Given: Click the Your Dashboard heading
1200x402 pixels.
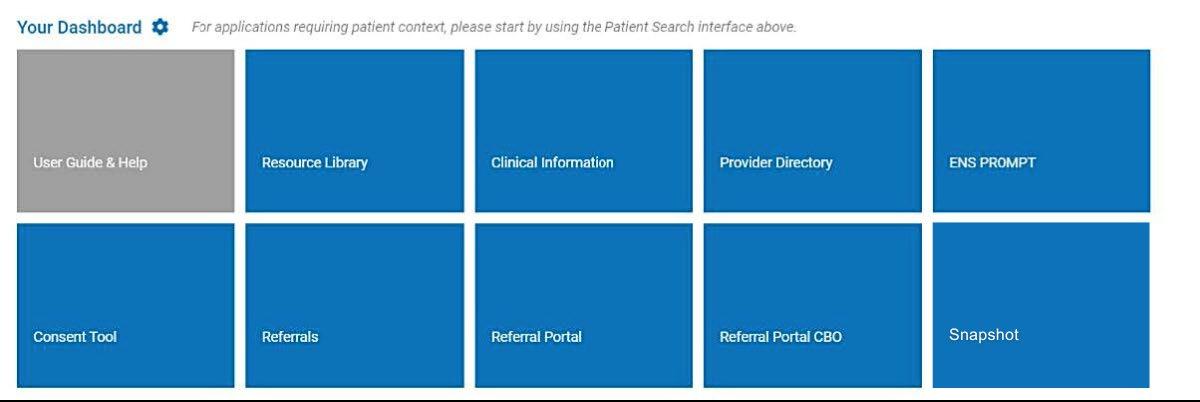Looking at the screenshot, I should coord(80,27).
